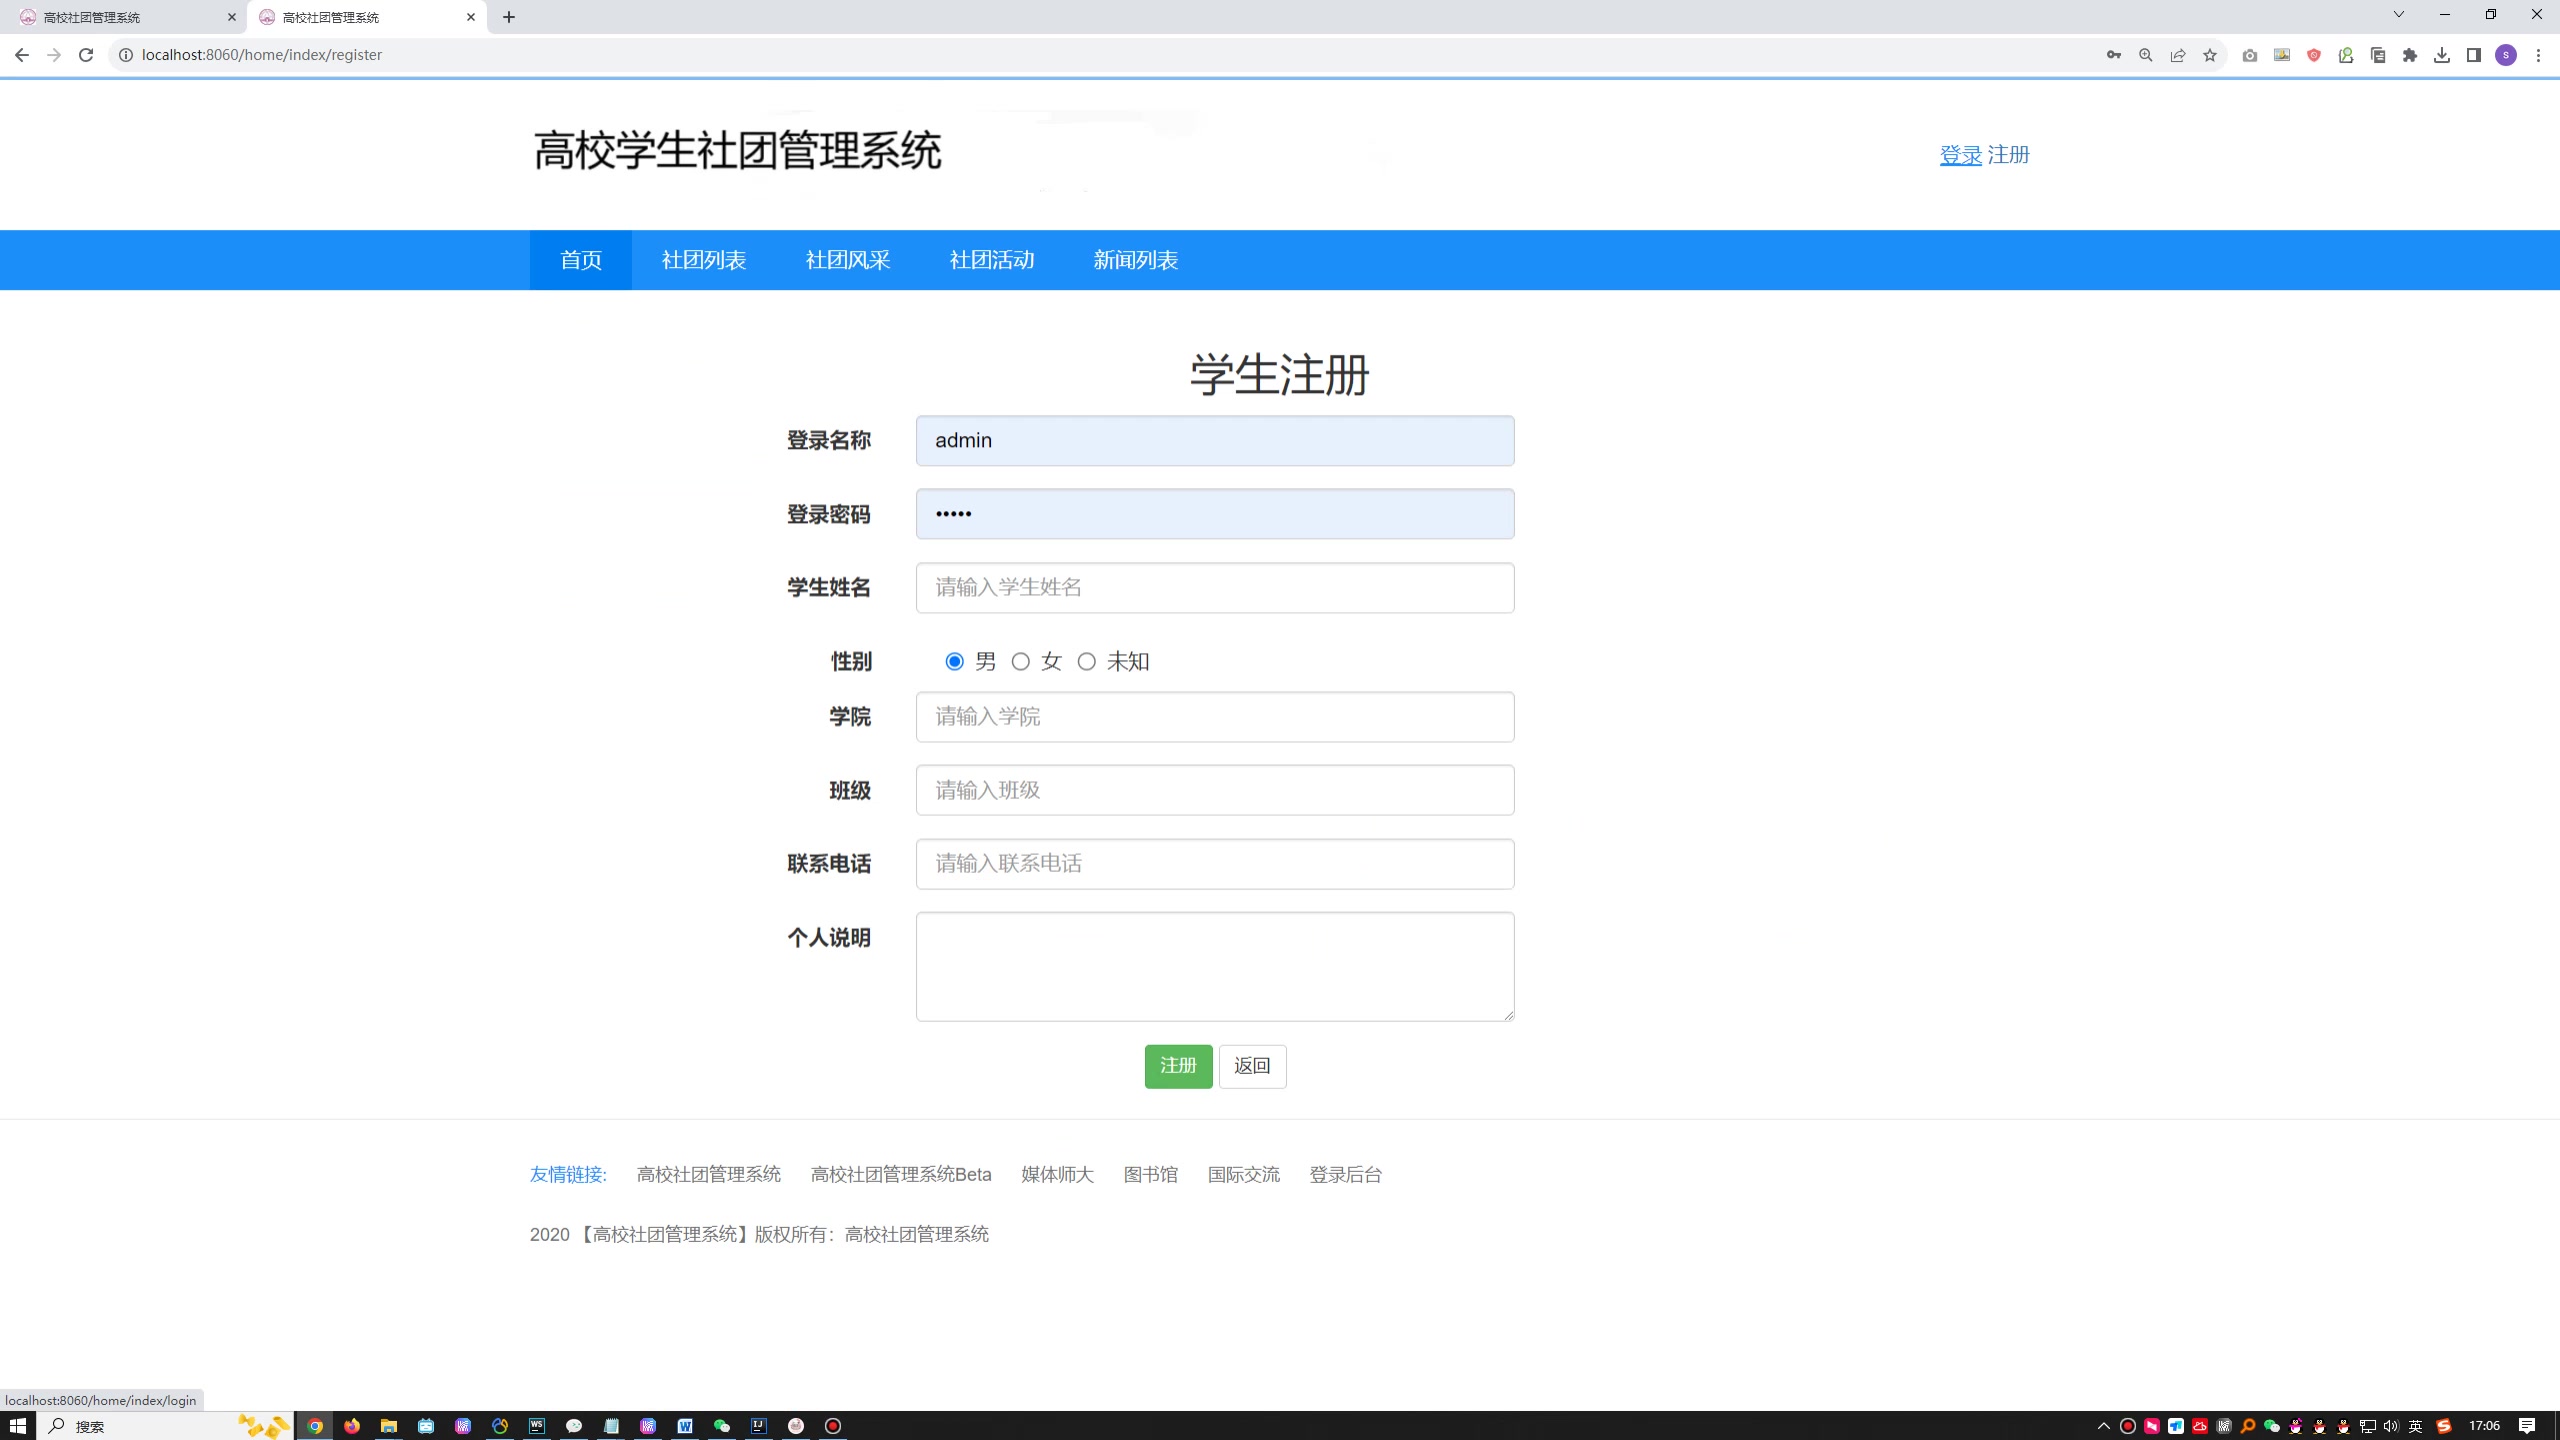Click the volume speaker tray icon
This screenshot has width=2560, height=1440.
coord(2391,1426)
